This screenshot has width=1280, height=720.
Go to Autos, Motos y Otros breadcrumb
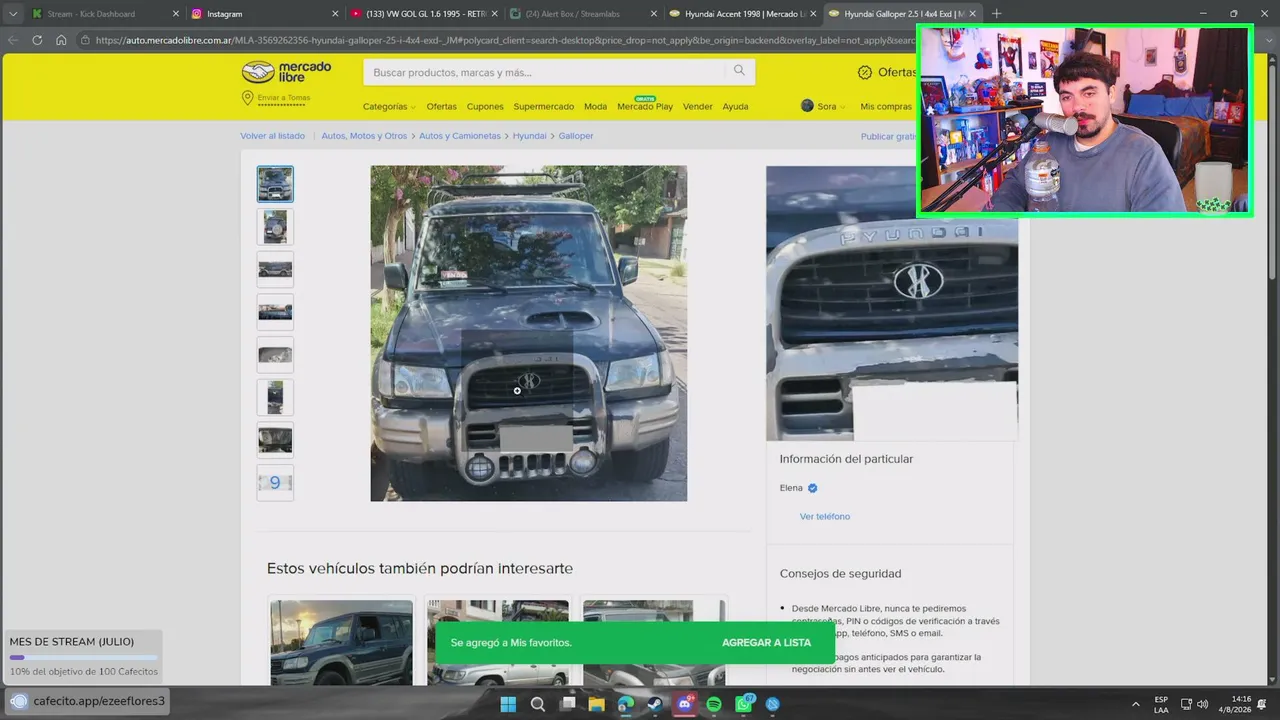pyautogui.click(x=364, y=136)
